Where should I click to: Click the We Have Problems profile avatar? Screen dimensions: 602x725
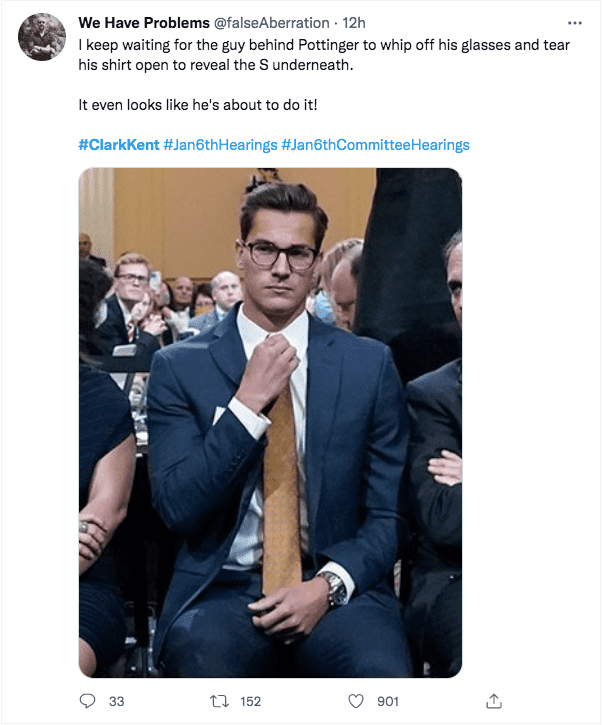(42, 37)
